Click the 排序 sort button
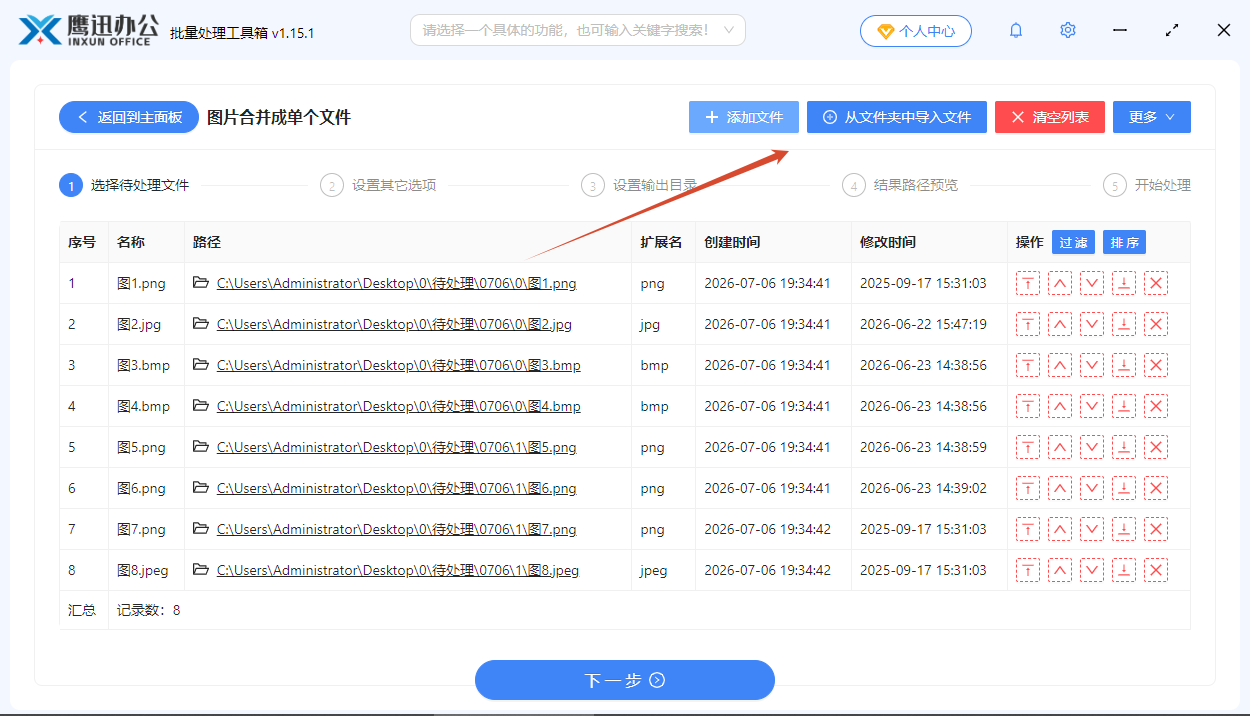 pos(1124,242)
